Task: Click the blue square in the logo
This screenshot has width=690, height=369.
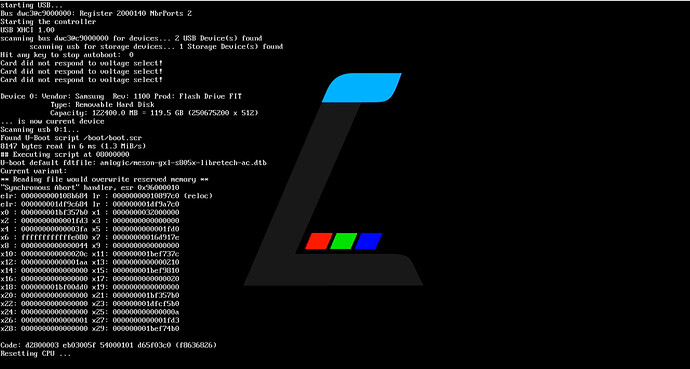Action: click(369, 241)
